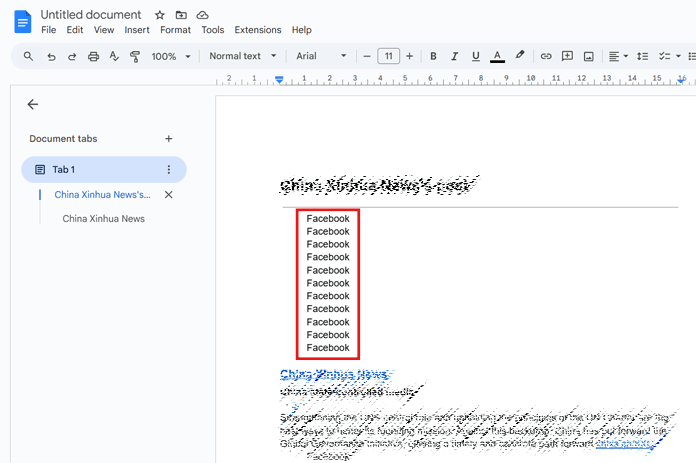Open the Tools menu
Image resolution: width=696 pixels, height=463 pixels.
[213, 30]
